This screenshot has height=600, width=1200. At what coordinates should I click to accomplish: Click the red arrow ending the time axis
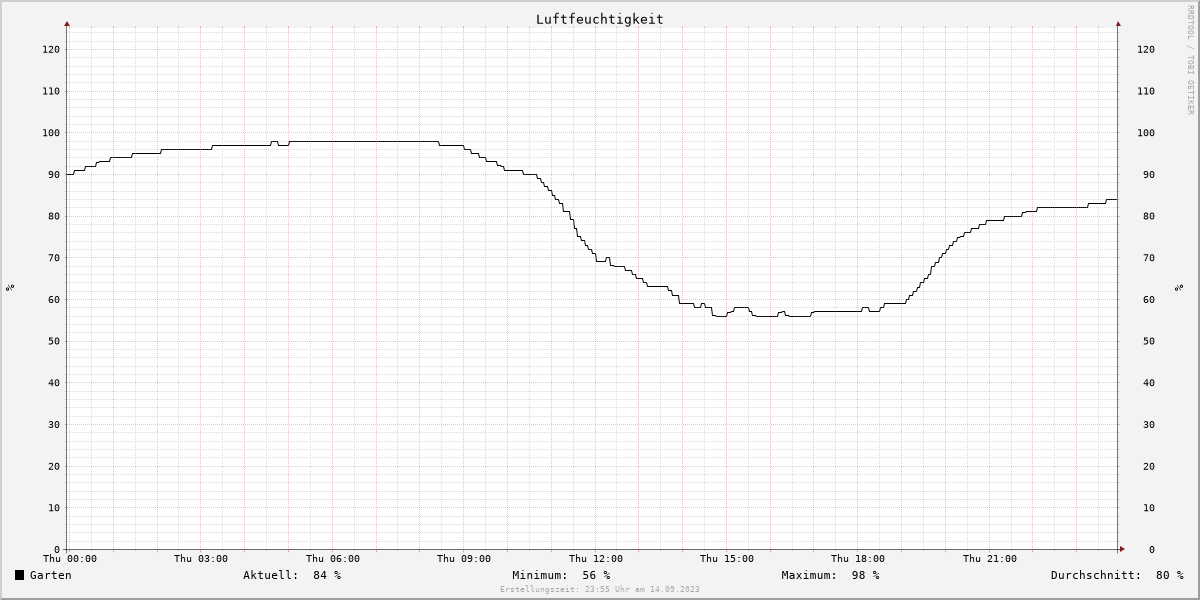[x=1121, y=549]
